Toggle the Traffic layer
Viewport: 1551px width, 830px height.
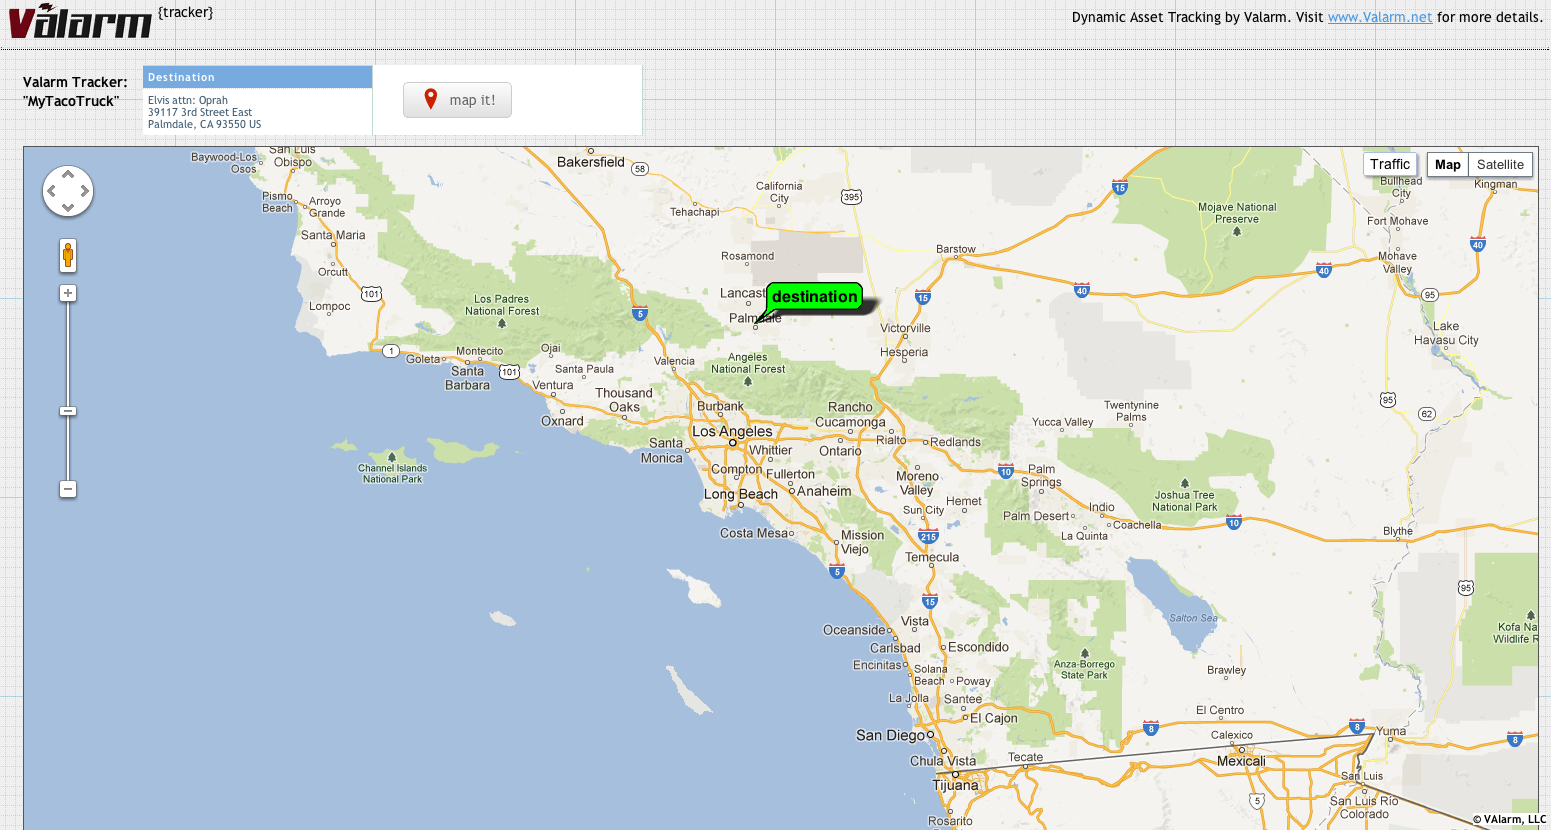(x=1390, y=164)
